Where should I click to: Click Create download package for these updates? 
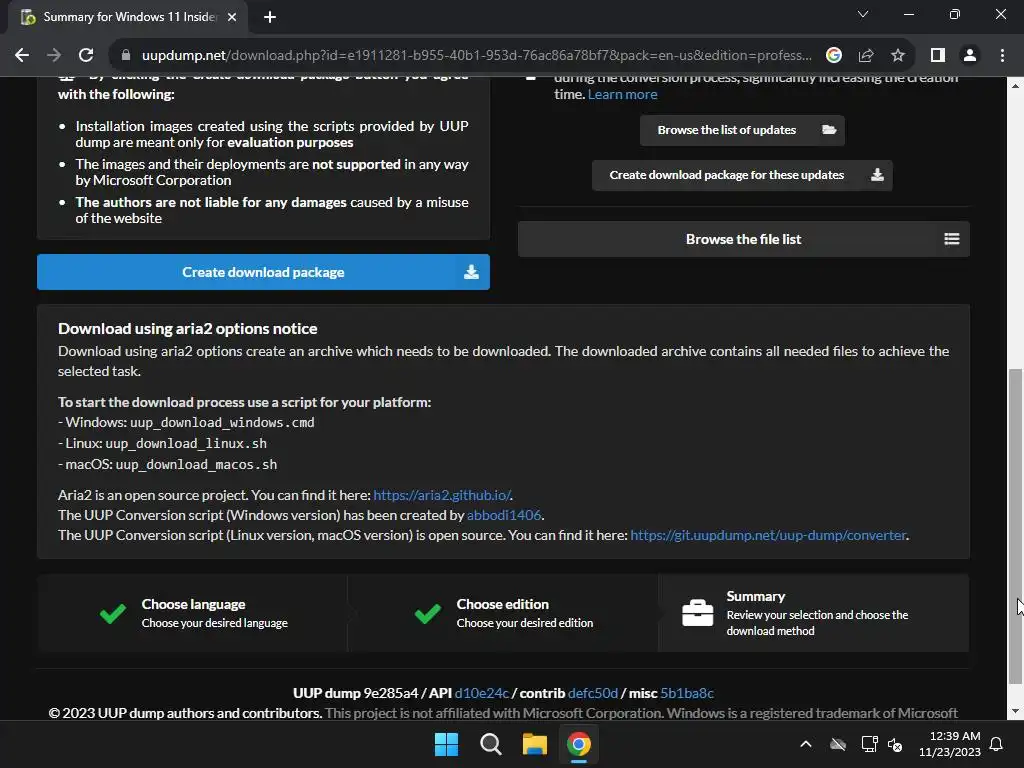(x=742, y=175)
